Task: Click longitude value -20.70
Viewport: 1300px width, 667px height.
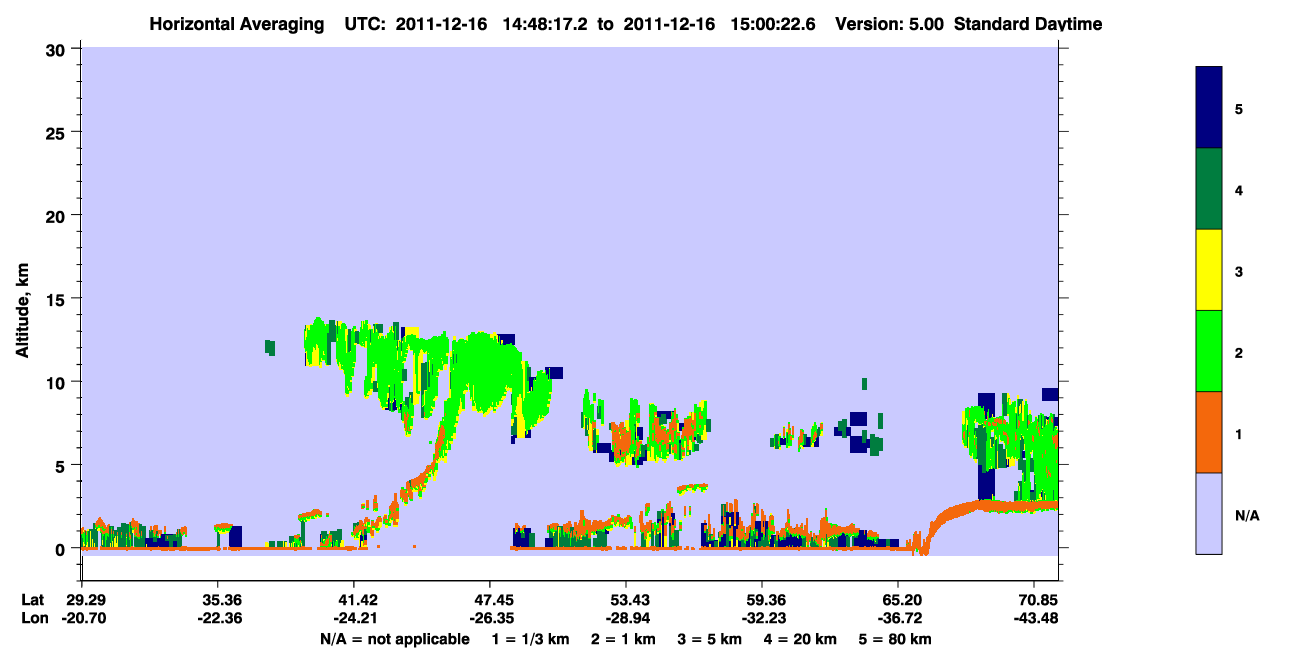Action: (x=82, y=618)
